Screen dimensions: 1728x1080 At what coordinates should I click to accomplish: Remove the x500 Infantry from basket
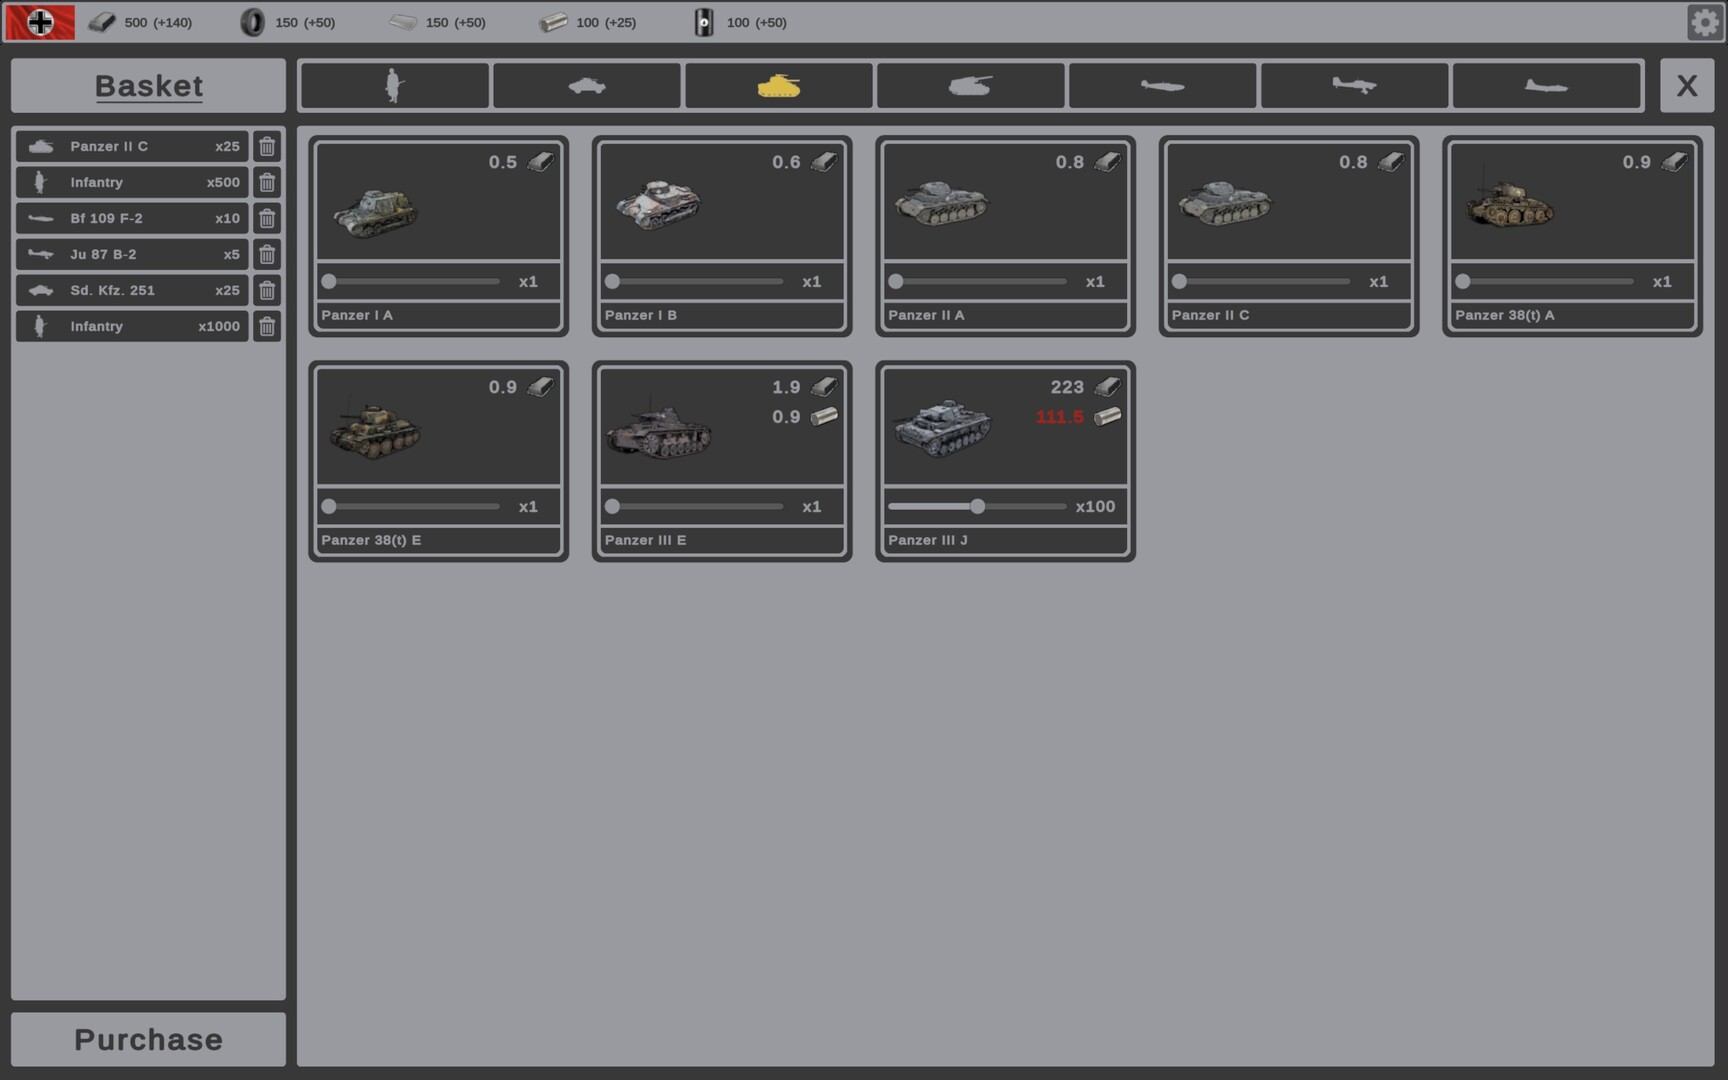[267, 182]
